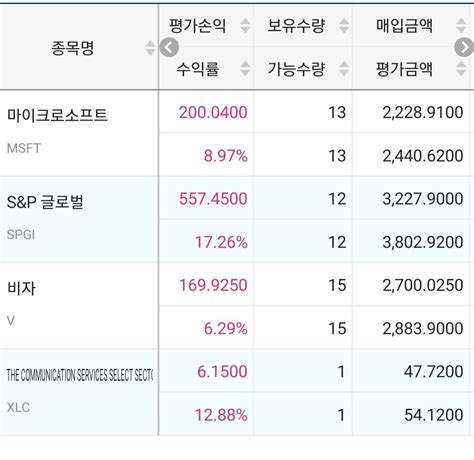Click the XLC ticker symbol

pos(18,407)
